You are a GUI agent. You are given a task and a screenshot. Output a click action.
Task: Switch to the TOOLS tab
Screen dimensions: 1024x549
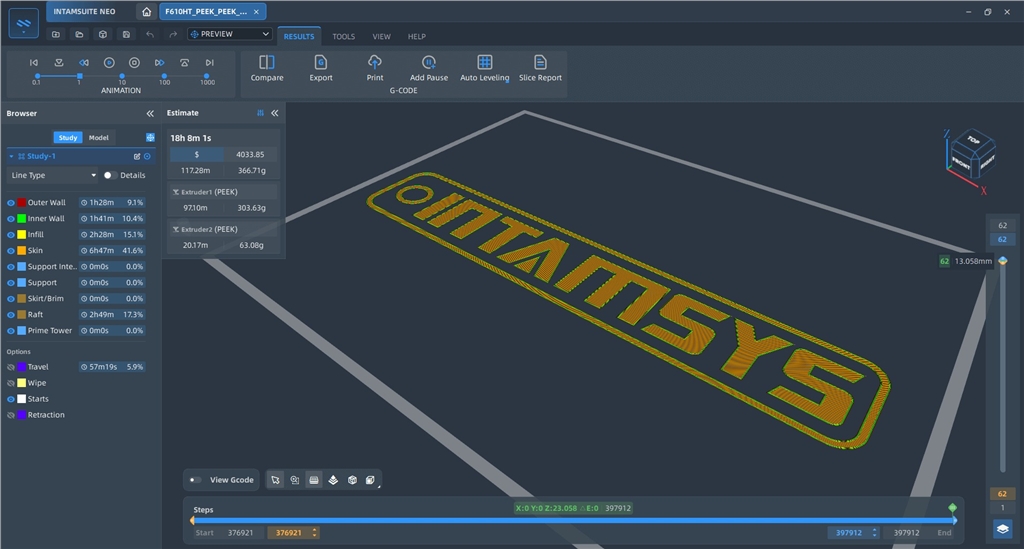pos(343,37)
